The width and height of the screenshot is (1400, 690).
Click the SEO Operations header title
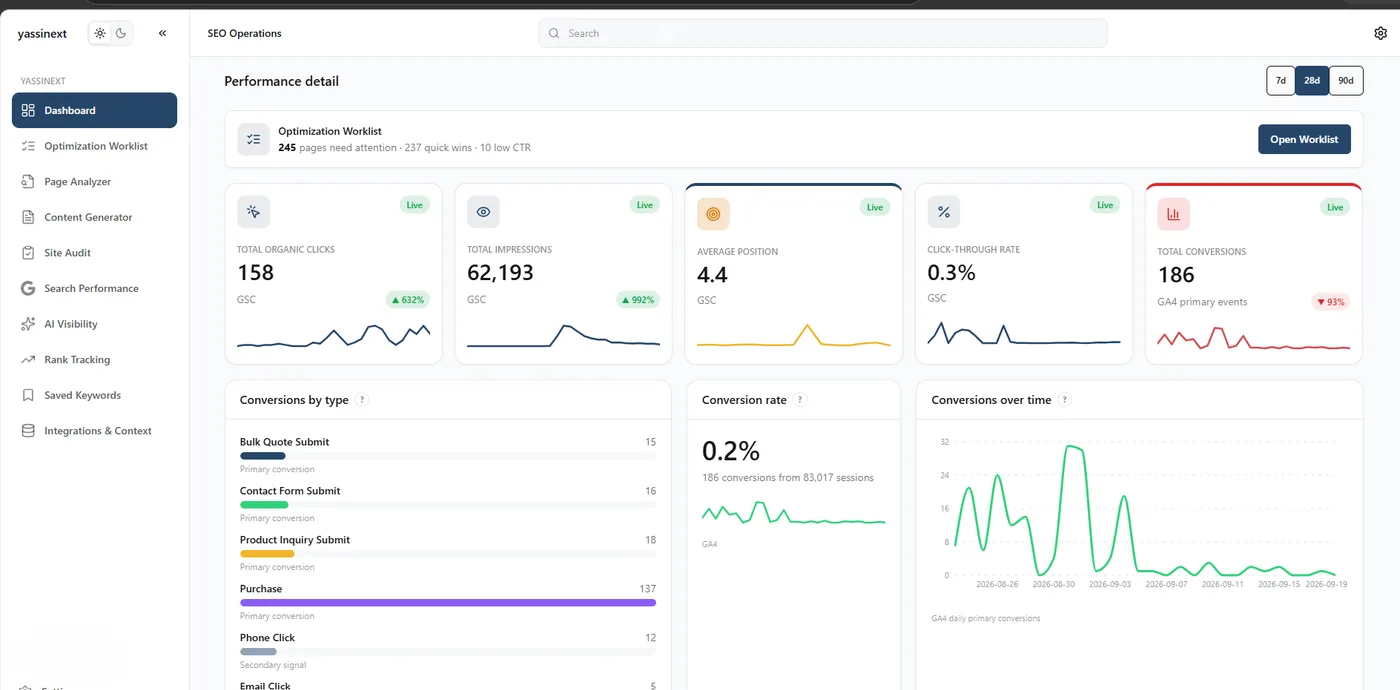245,33
